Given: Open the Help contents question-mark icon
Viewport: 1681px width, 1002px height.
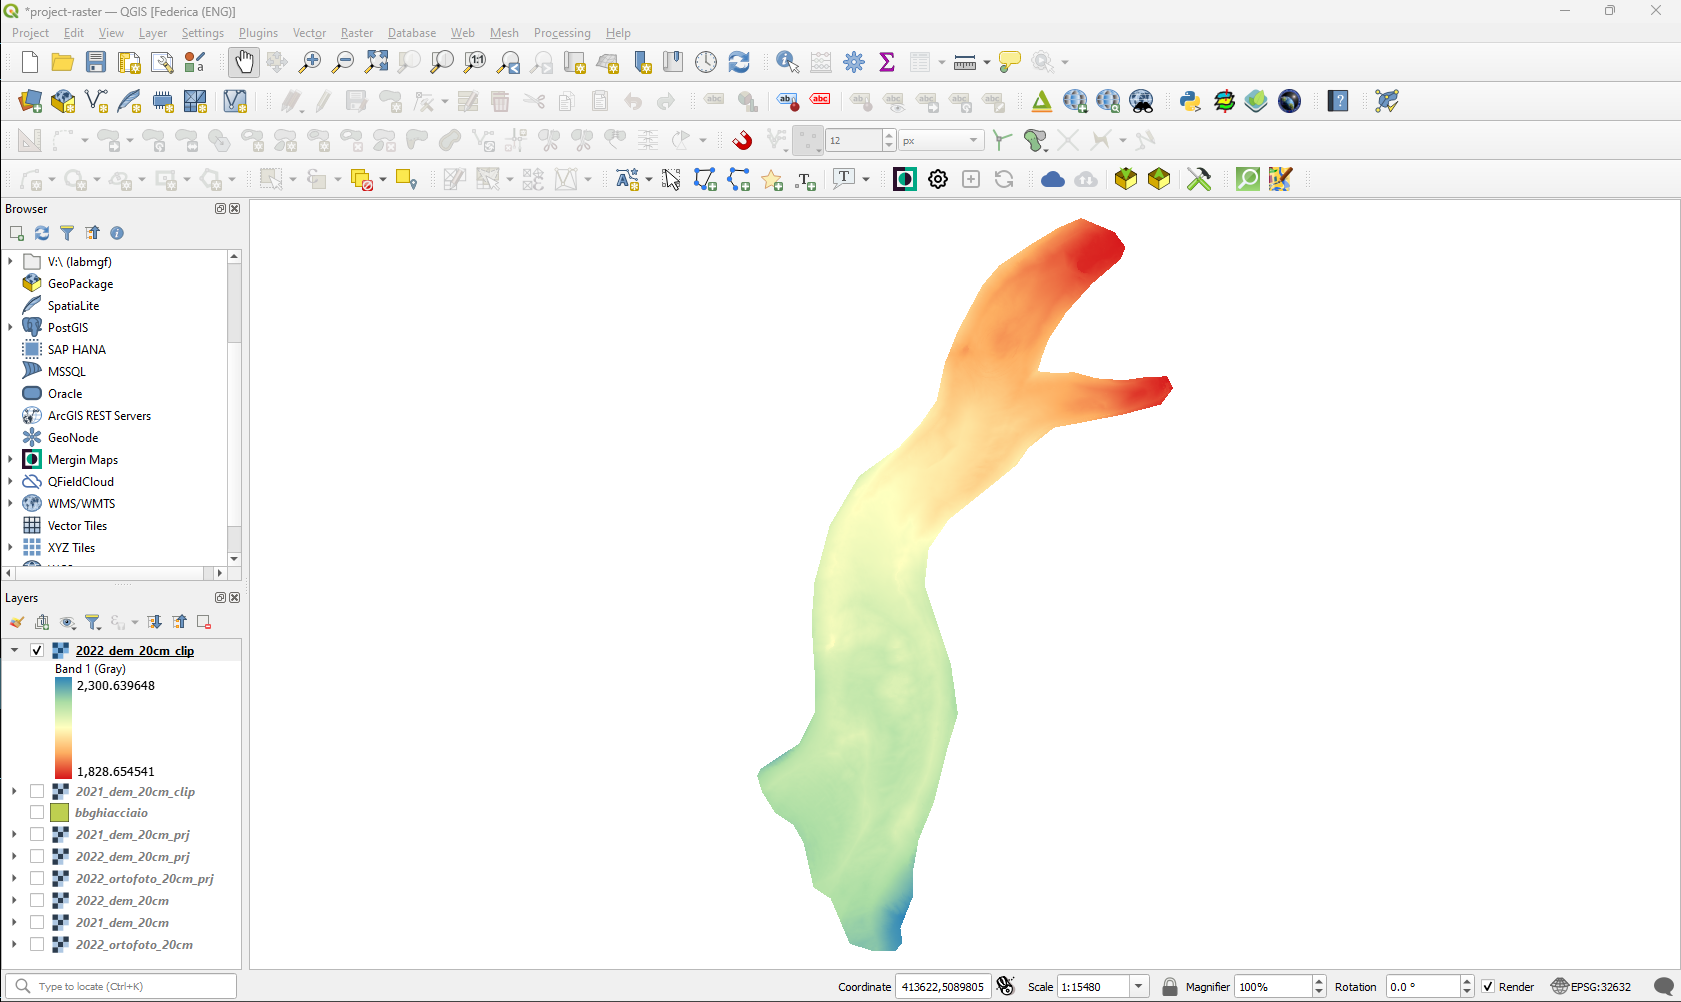Looking at the screenshot, I should 1339,101.
